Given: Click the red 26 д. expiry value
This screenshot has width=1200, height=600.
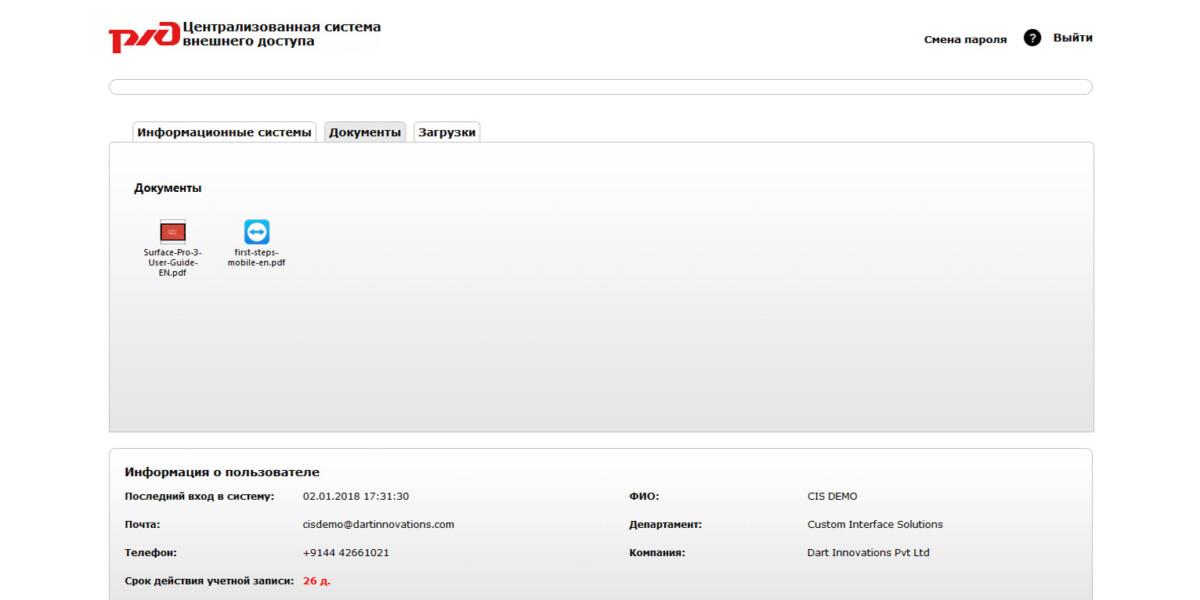Looking at the screenshot, I should coord(316,580).
